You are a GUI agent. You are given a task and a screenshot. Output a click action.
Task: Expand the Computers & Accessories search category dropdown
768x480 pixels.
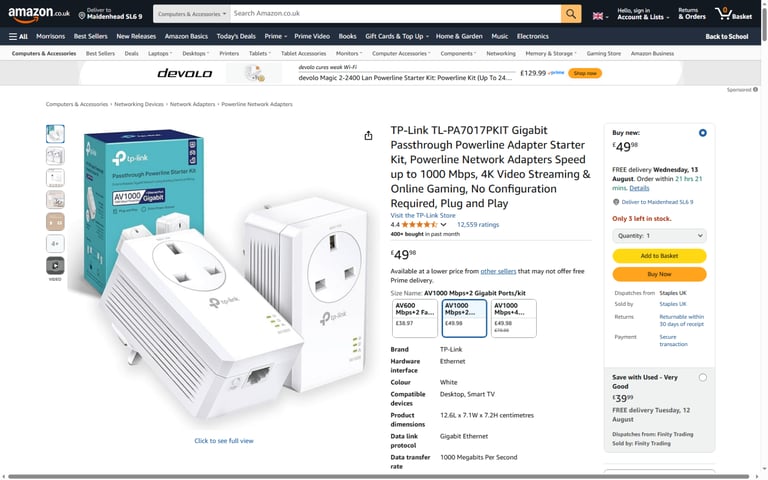point(192,14)
